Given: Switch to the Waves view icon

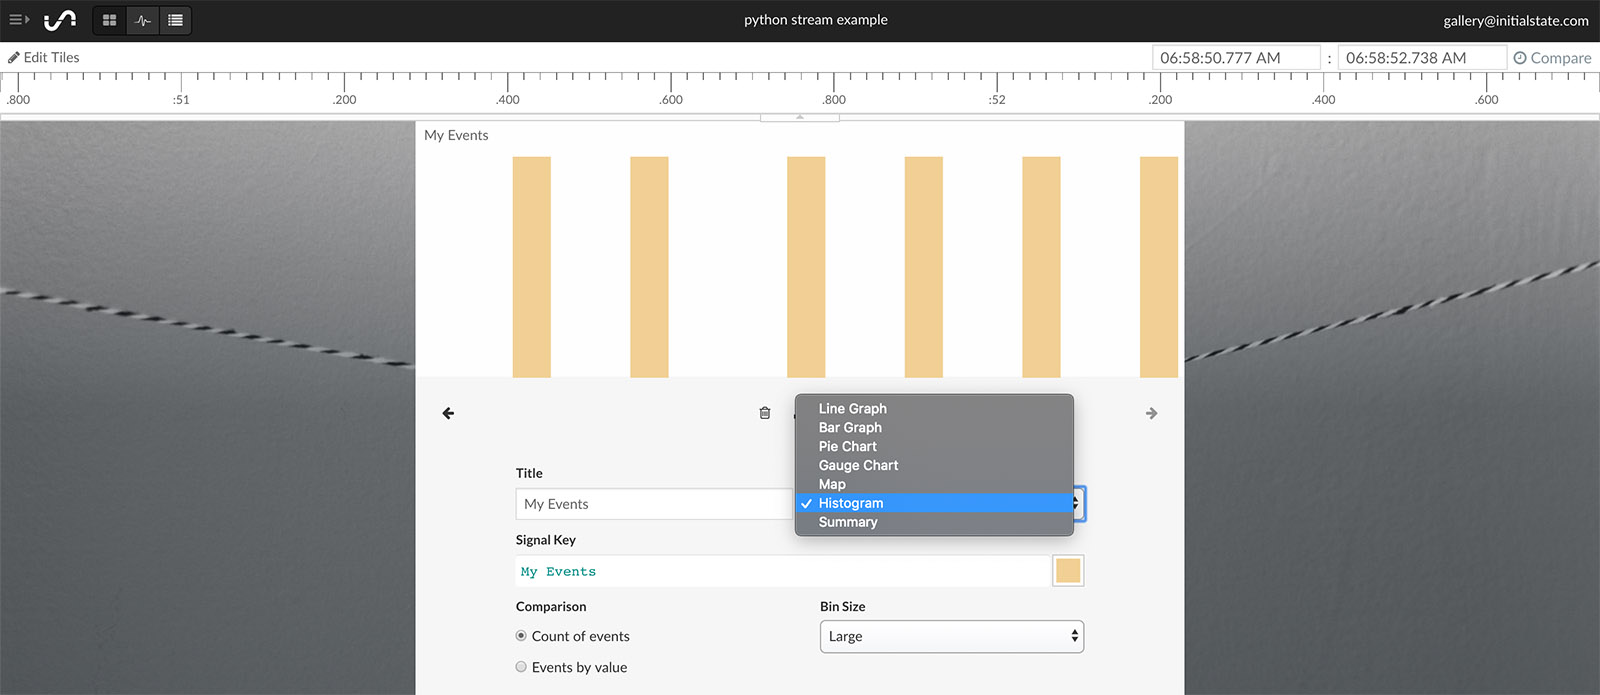Looking at the screenshot, I should pyautogui.click(x=143, y=20).
